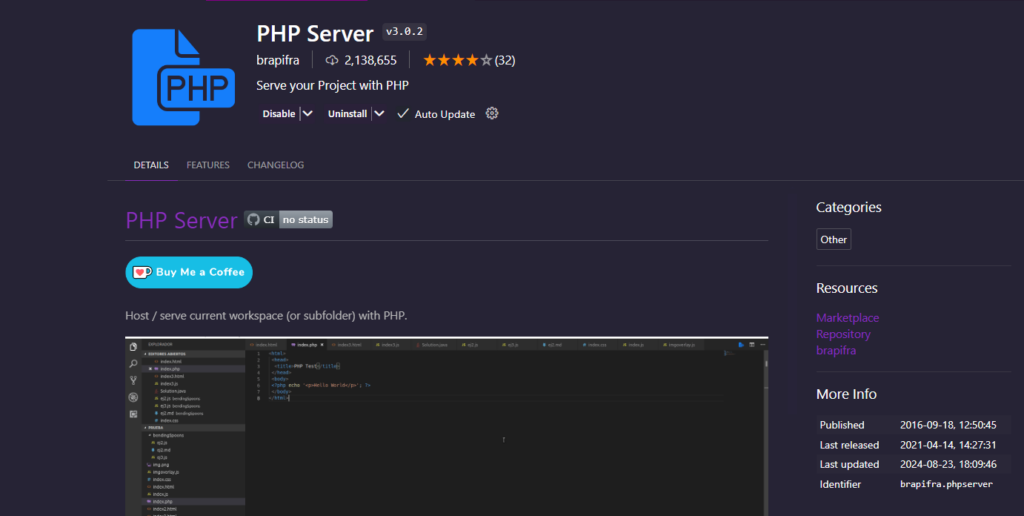The image size is (1024, 516).
Task: Click the Explorer icon in the demo screenshot
Action: [x=132, y=347]
